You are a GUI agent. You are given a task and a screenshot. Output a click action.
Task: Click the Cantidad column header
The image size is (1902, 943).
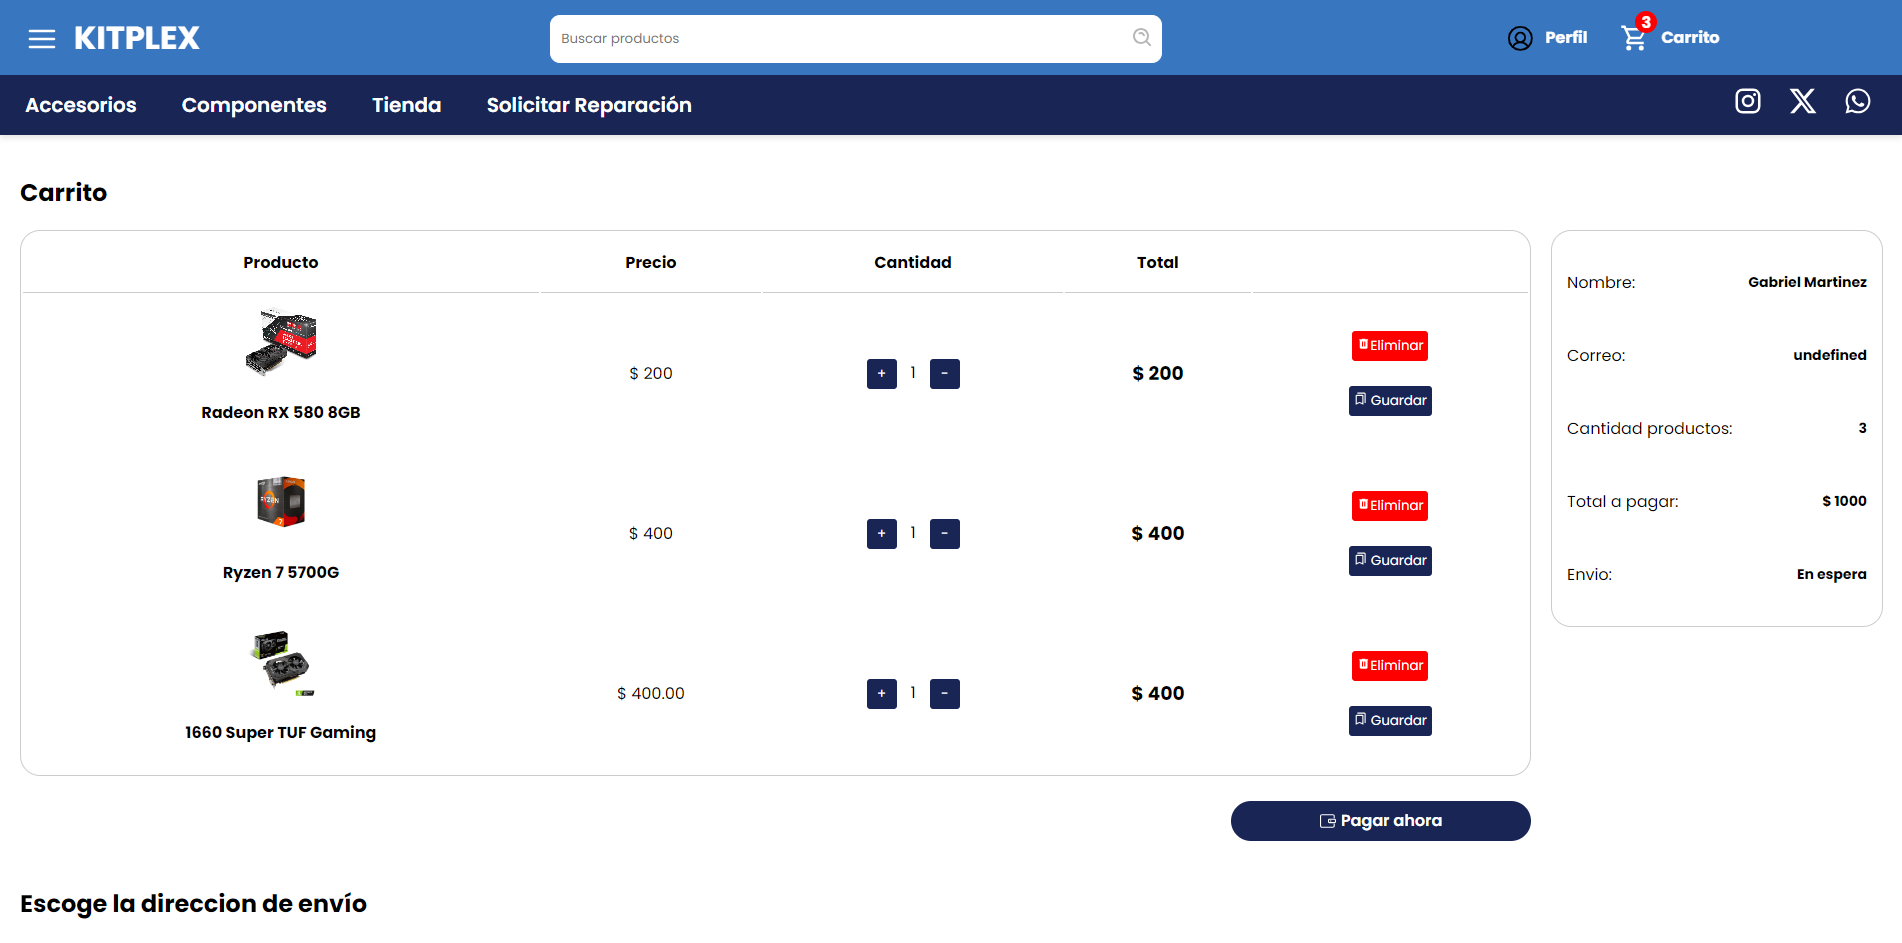click(913, 262)
